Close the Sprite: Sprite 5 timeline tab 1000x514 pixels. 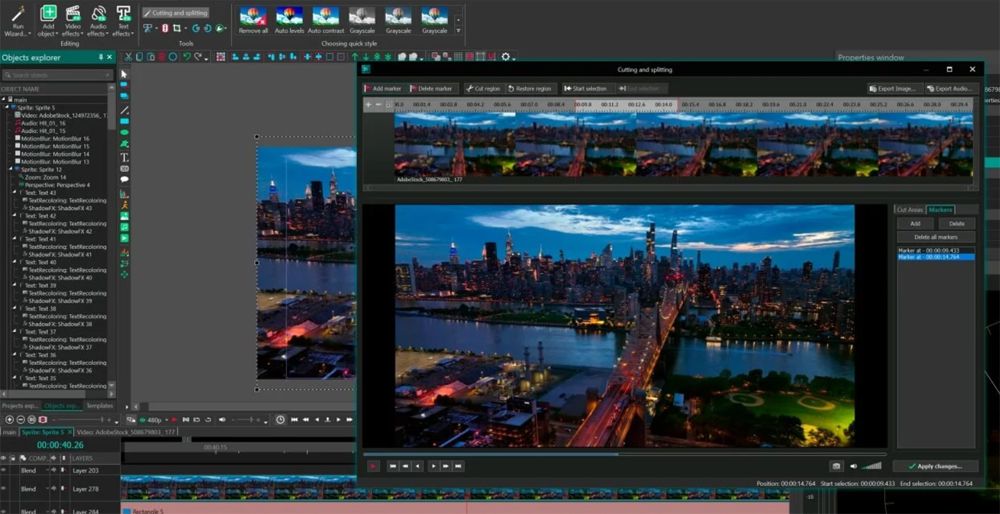(x=70, y=432)
